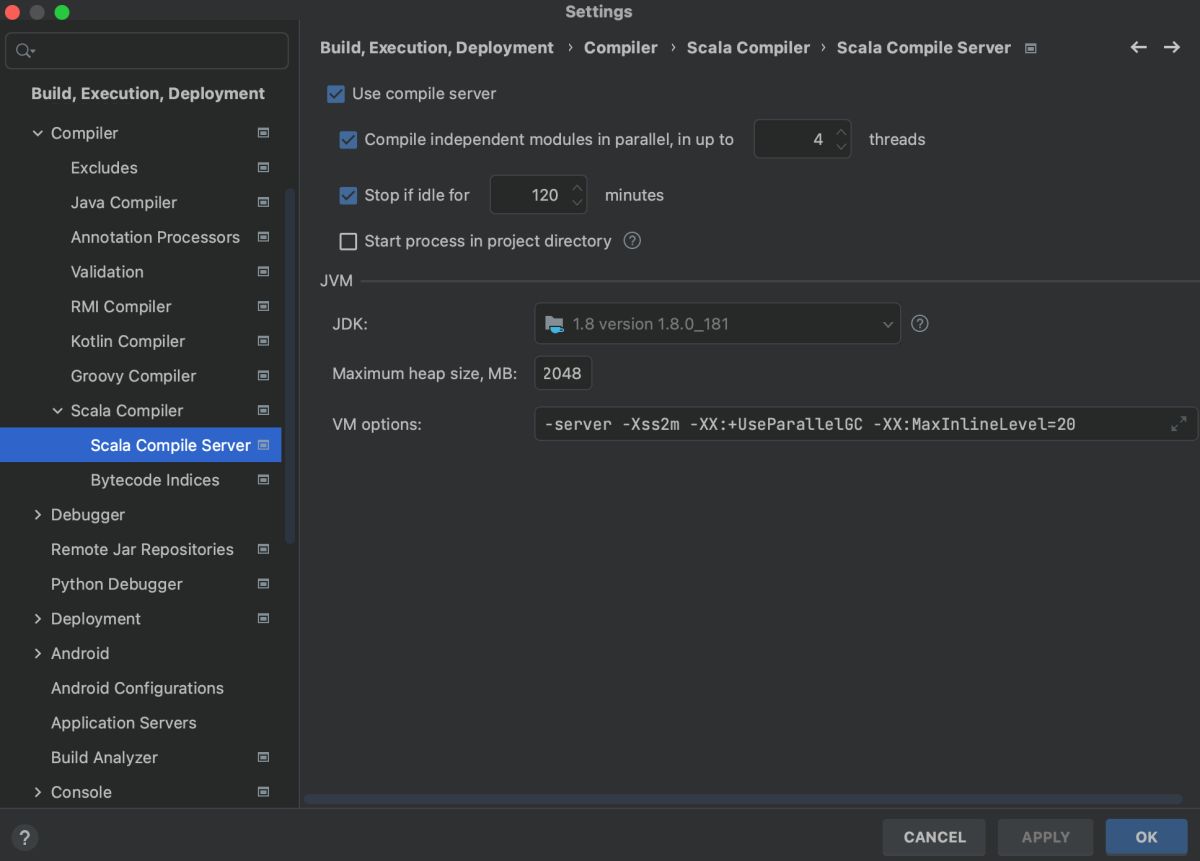This screenshot has height=861, width=1200.
Task: Click project-level icon beside Console
Action: [x=263, y=792]
